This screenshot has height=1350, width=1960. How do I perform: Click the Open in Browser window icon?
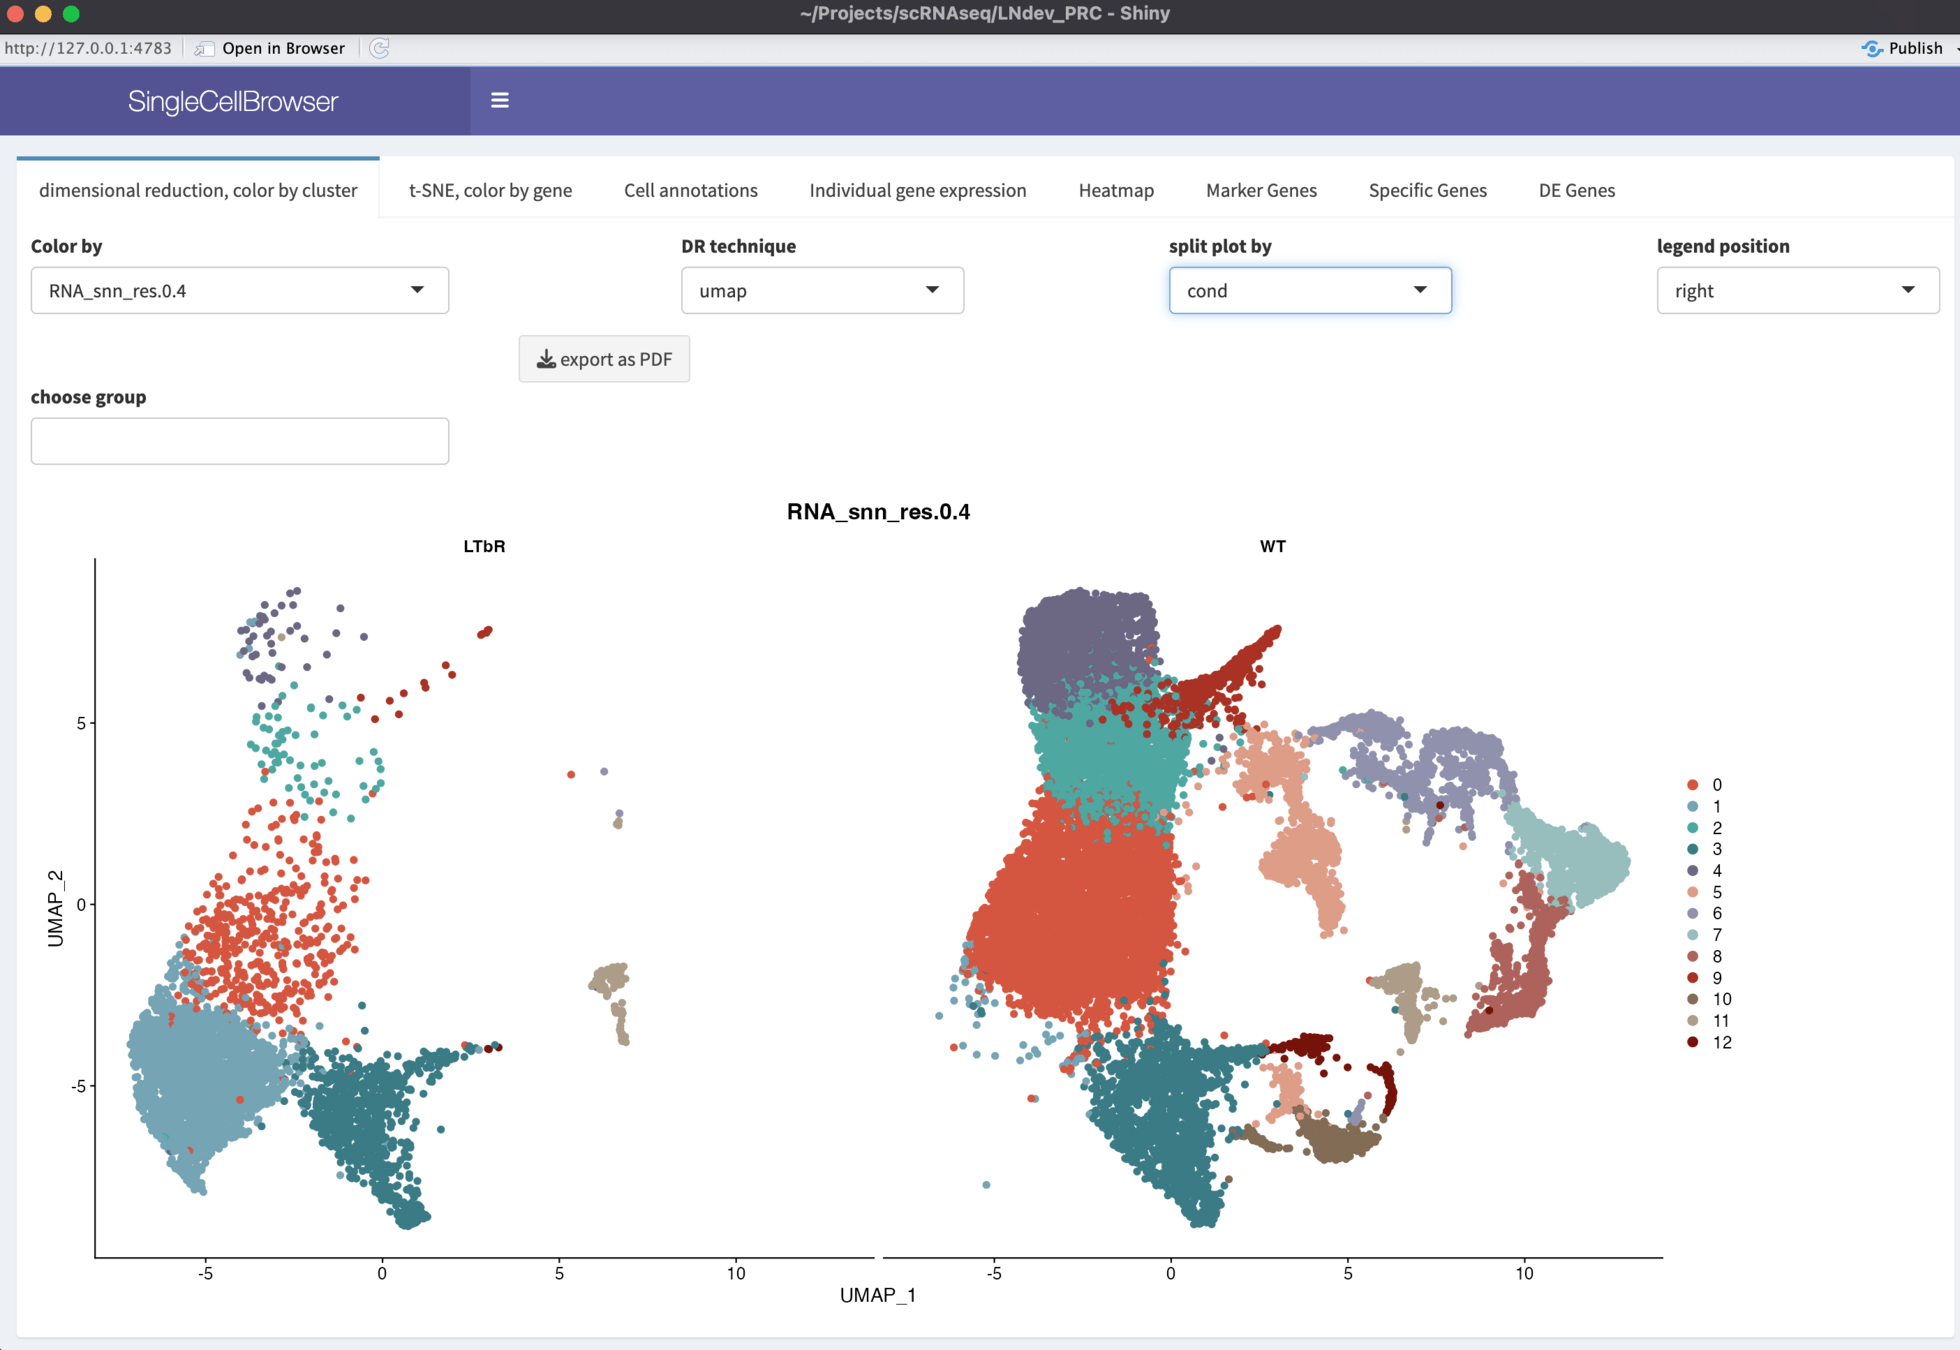204,48
